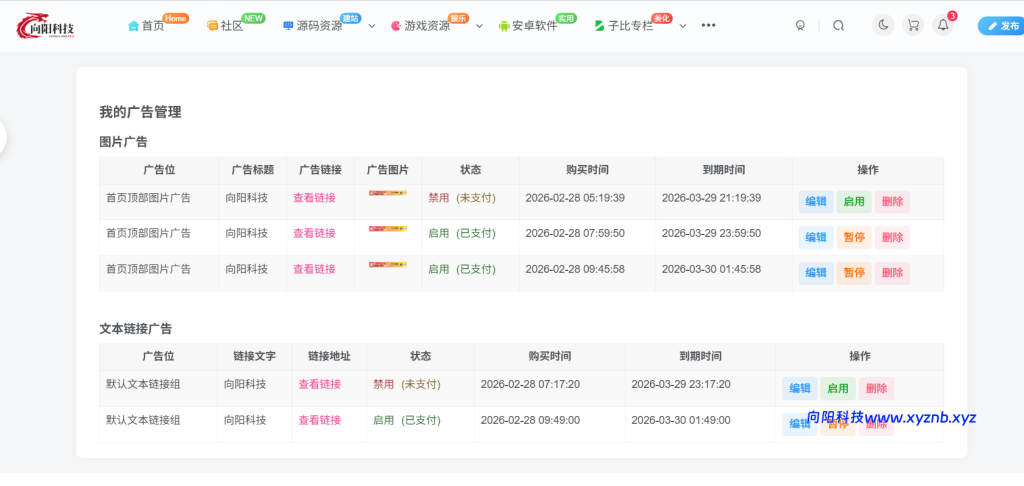Click the 图片广告 section heading

coord(123,142)
